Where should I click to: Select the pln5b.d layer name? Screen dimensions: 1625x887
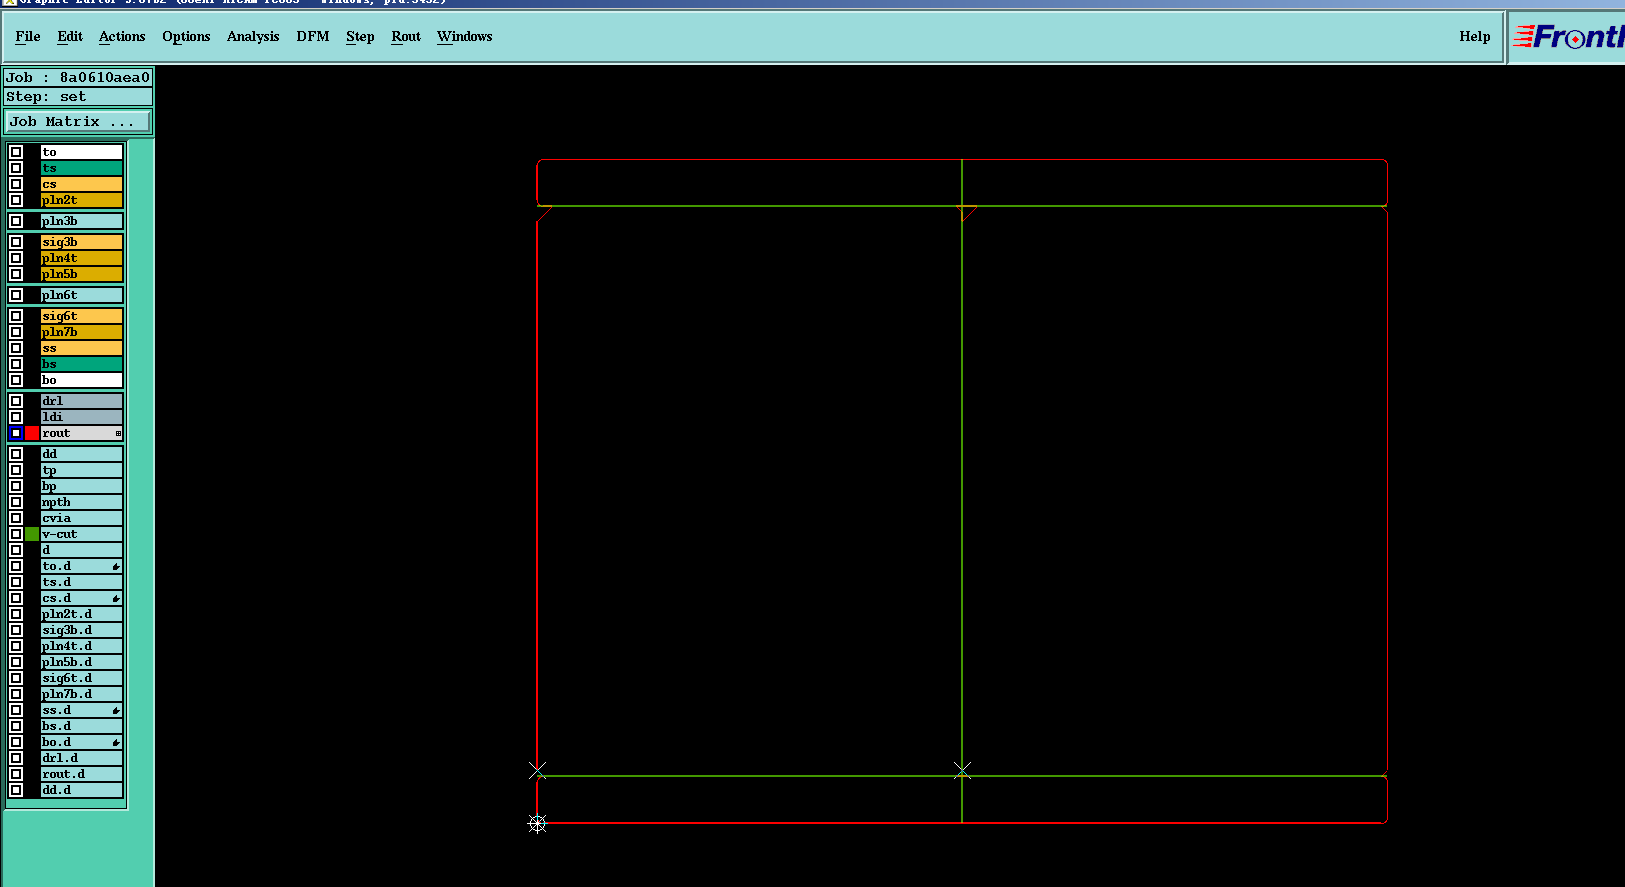pos(81,662)
